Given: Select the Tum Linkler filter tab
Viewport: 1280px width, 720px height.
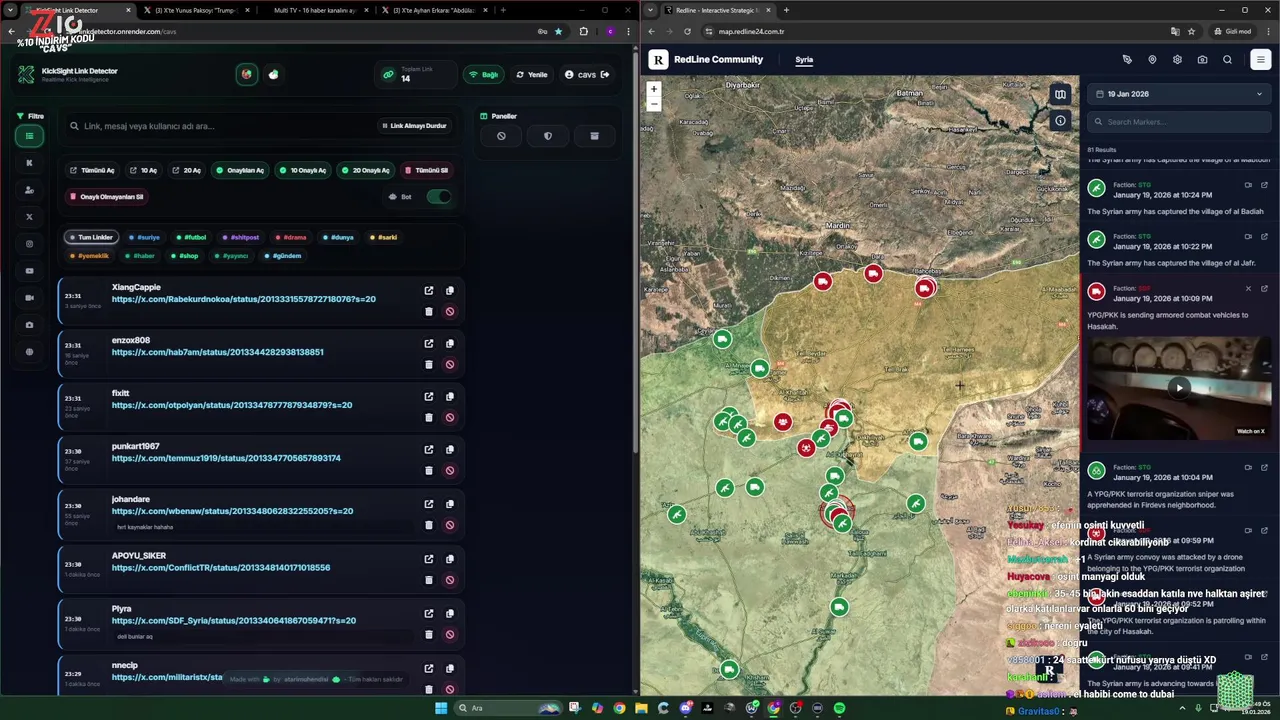Looking at the screenshot, I should click(91, 238).
